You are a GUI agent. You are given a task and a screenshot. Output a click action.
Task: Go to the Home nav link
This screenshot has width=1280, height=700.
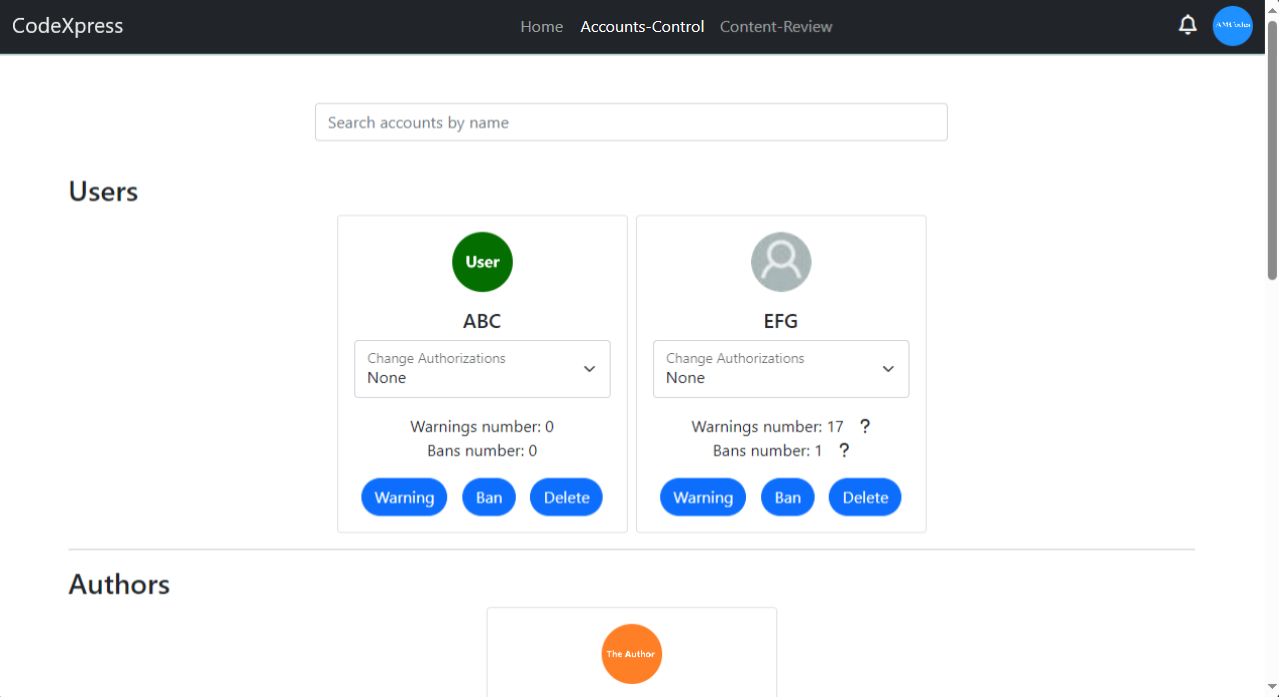click(x=542, y=27)
